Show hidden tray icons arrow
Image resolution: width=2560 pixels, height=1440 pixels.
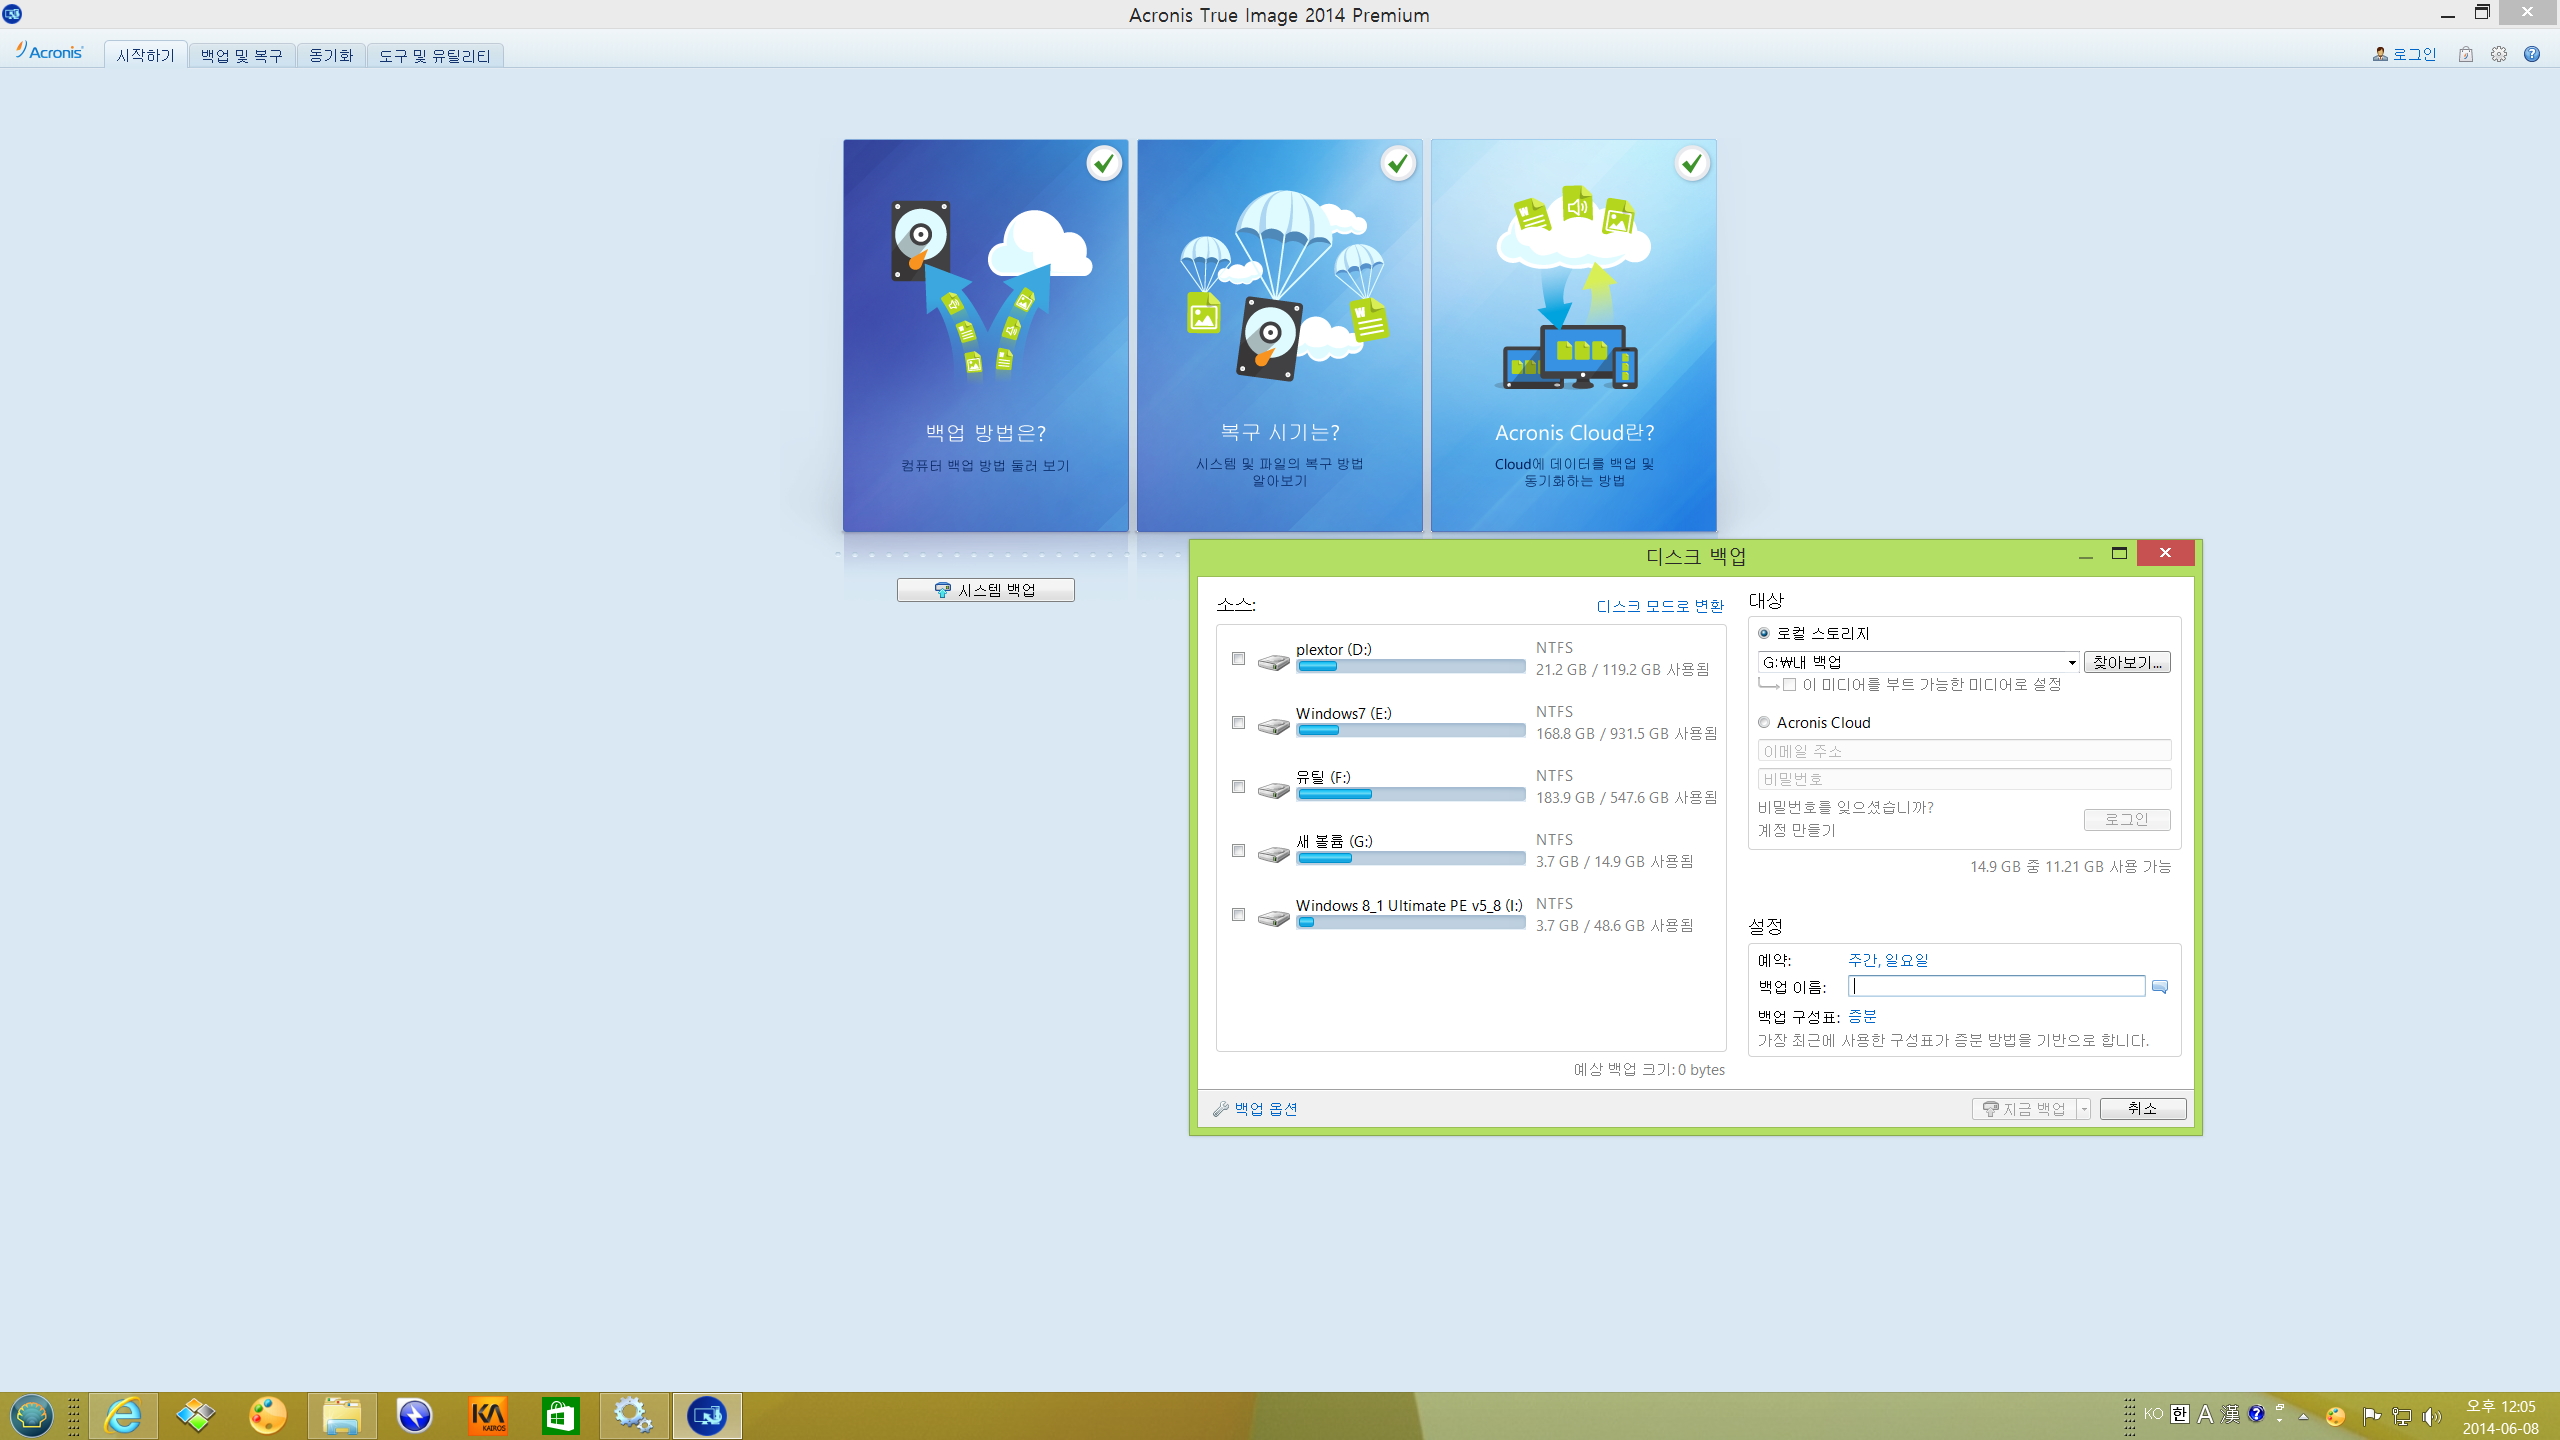pyautogui.click(x=2303, y=1416)
